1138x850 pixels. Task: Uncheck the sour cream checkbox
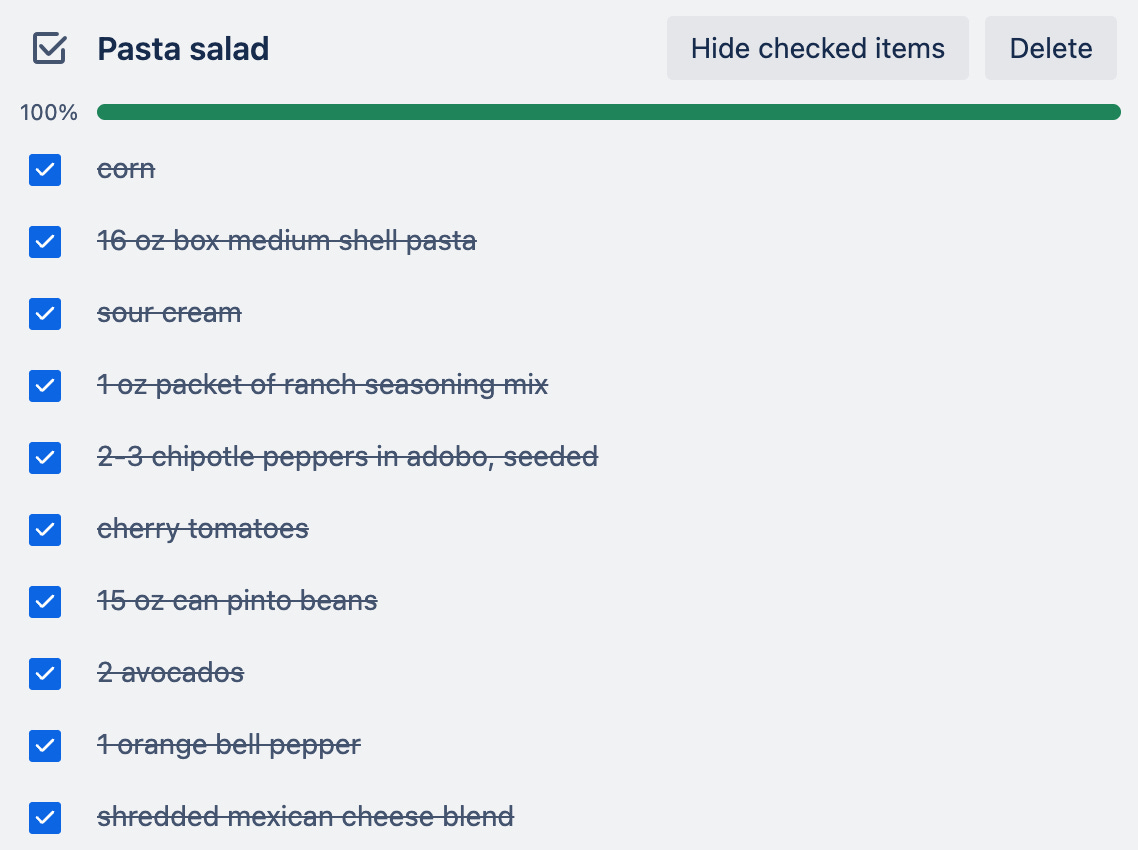pos(45,314)
